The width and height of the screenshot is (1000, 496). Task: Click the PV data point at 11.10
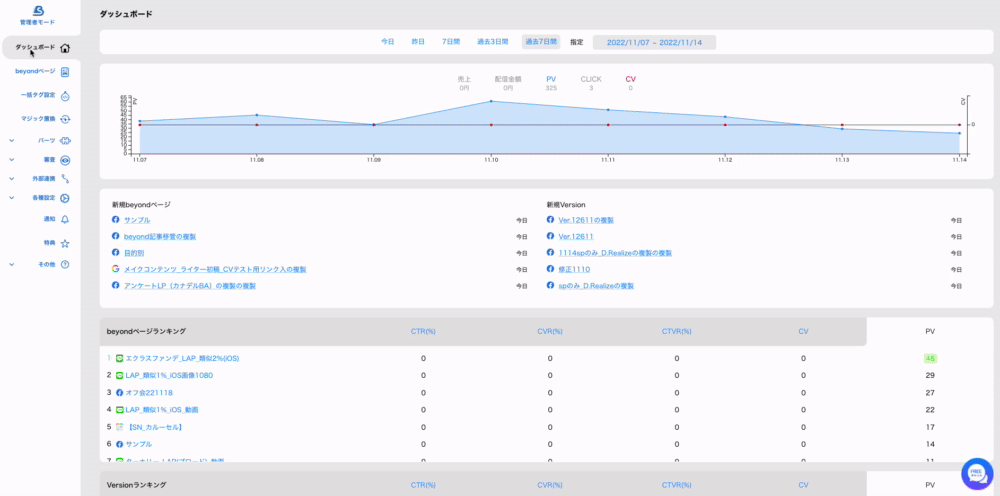491,101
